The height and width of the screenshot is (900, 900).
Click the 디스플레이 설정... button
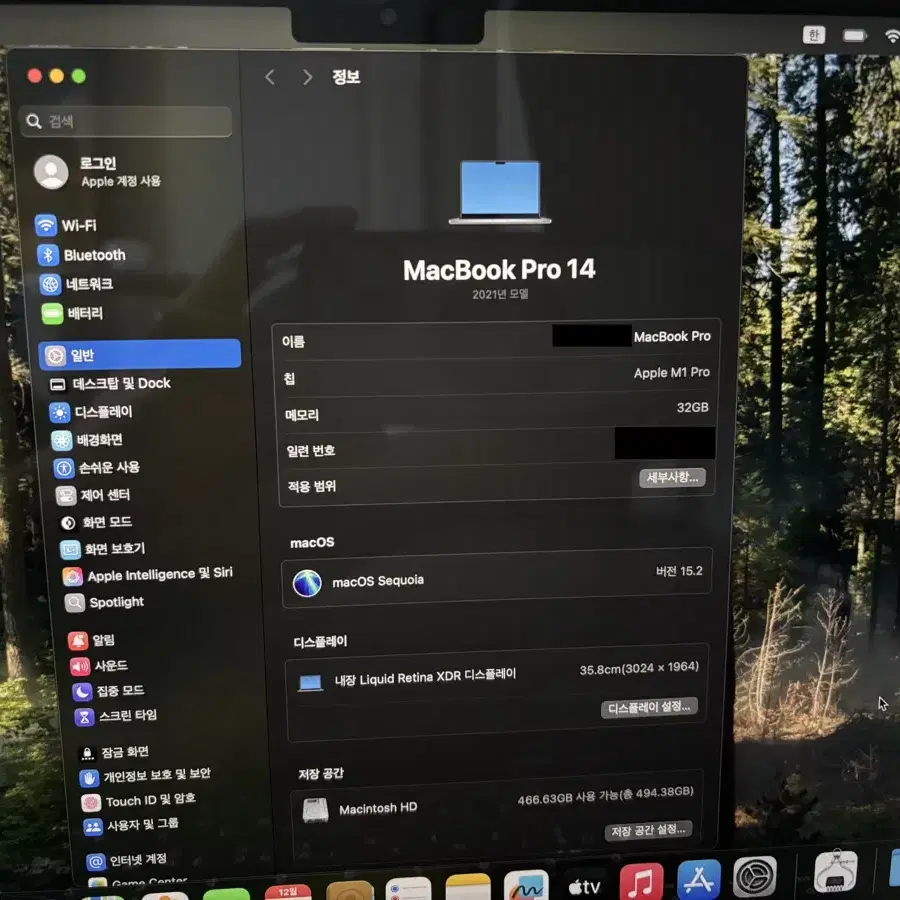(x=649, y=707)
